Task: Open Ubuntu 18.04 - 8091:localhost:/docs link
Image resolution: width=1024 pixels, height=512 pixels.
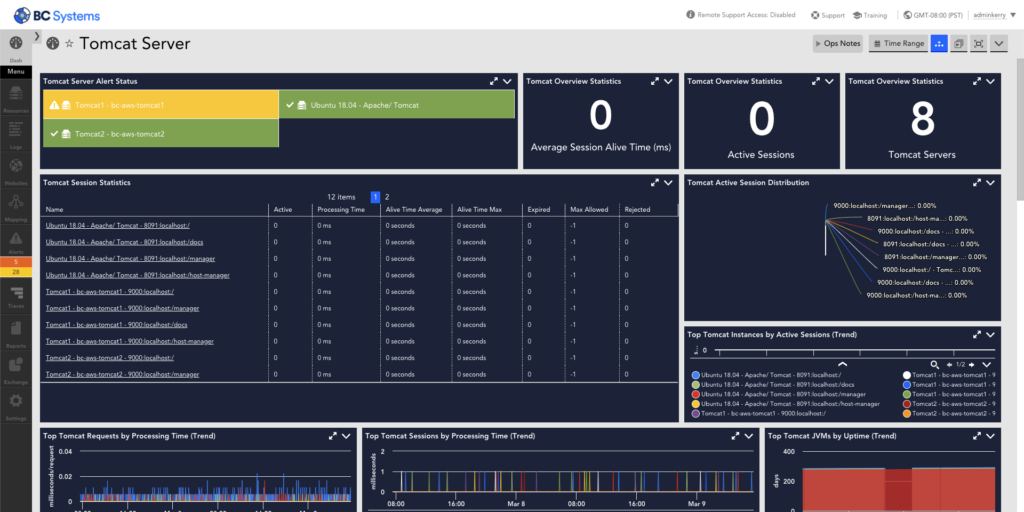Action: 123,242
